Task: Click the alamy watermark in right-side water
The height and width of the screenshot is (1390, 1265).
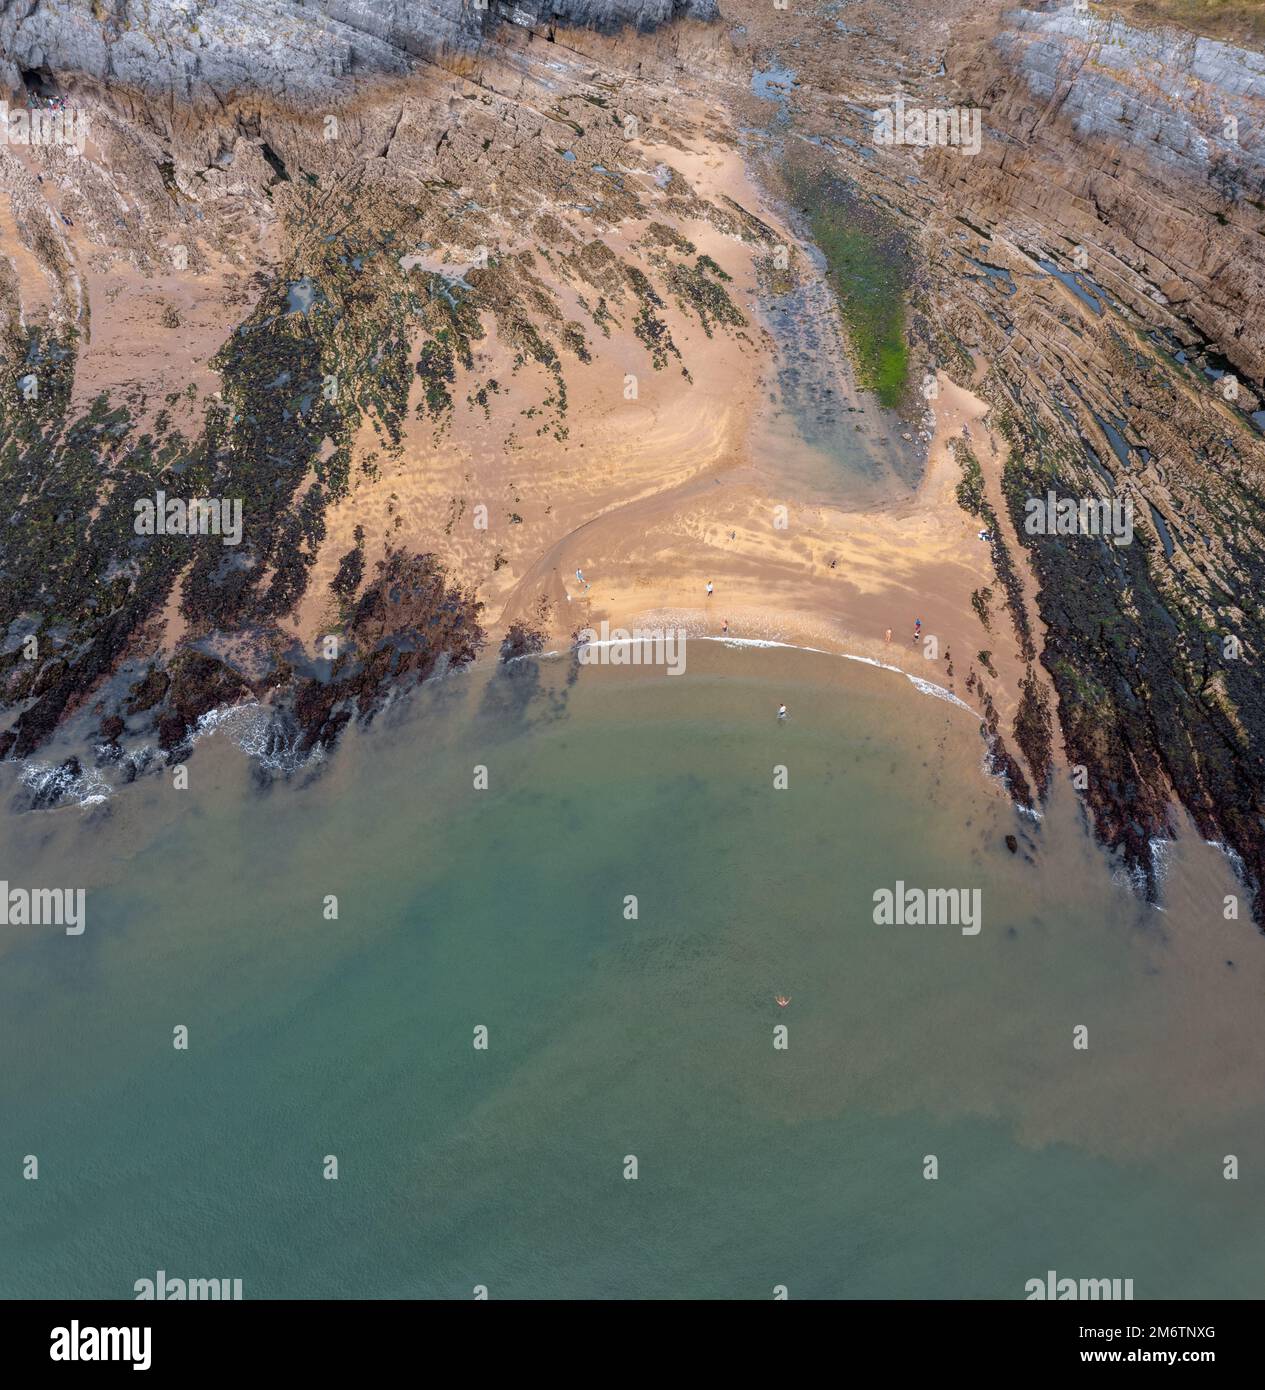Action: point(927,906)
